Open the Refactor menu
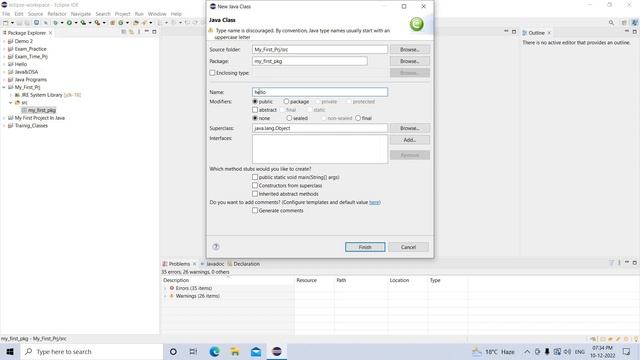The image size is (640, 360). click(x=57, y=14)
